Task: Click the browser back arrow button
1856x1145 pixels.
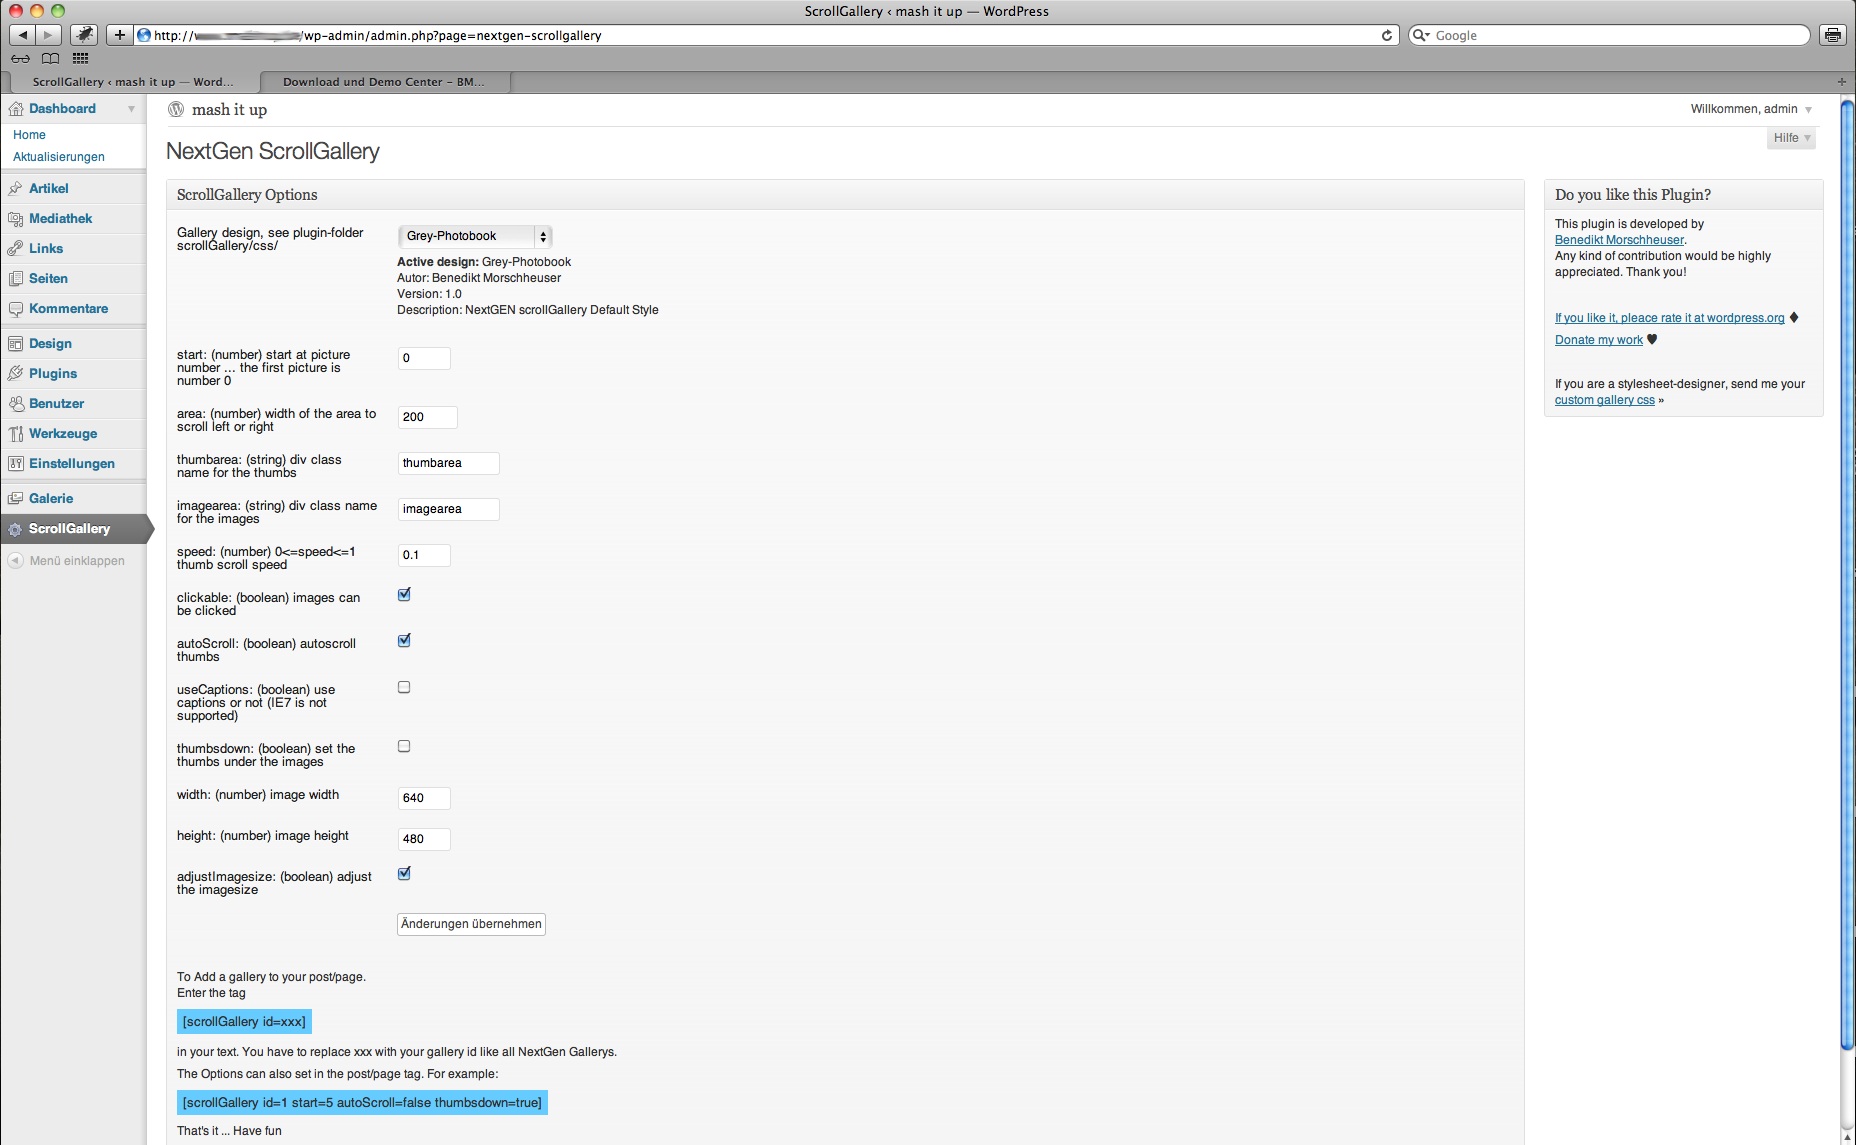Action: click(x=22, y=35)
